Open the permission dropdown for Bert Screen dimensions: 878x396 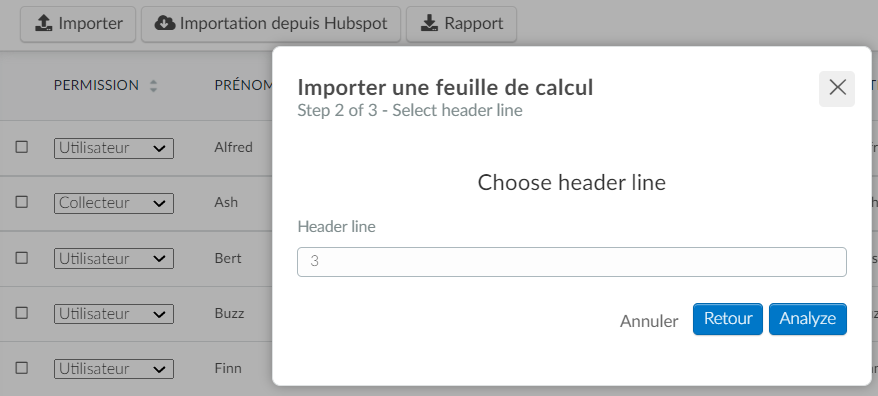pos(114,259)
